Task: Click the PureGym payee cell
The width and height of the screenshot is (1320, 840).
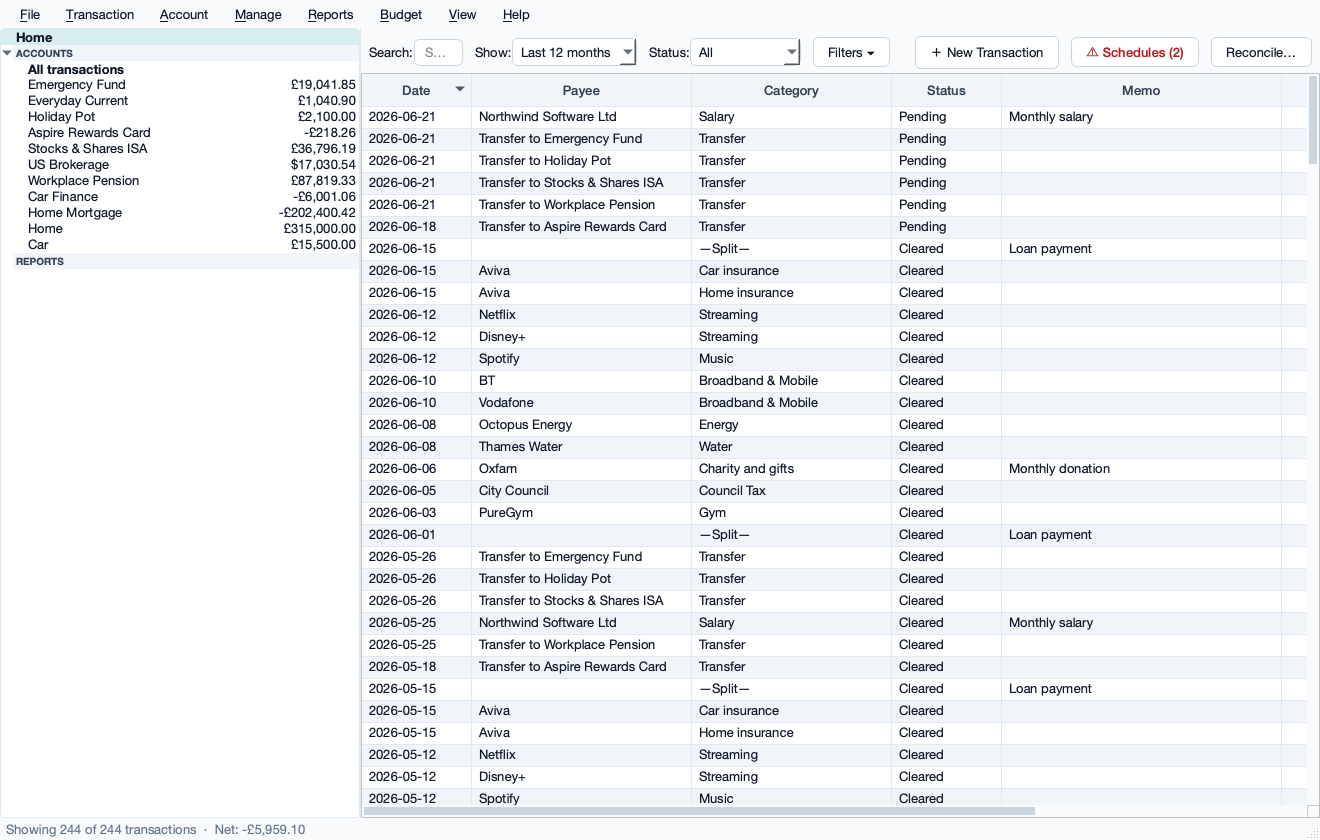Action: click(x=581, y=513)
